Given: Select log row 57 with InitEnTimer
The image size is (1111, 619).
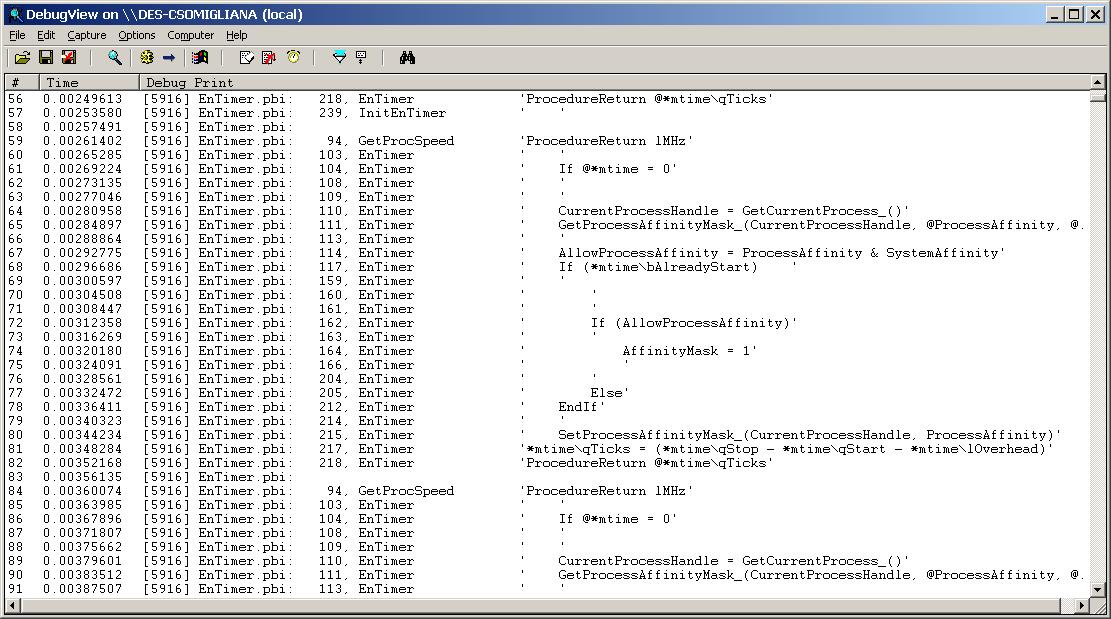Looking at the screenshot, I should click(546, 113).
